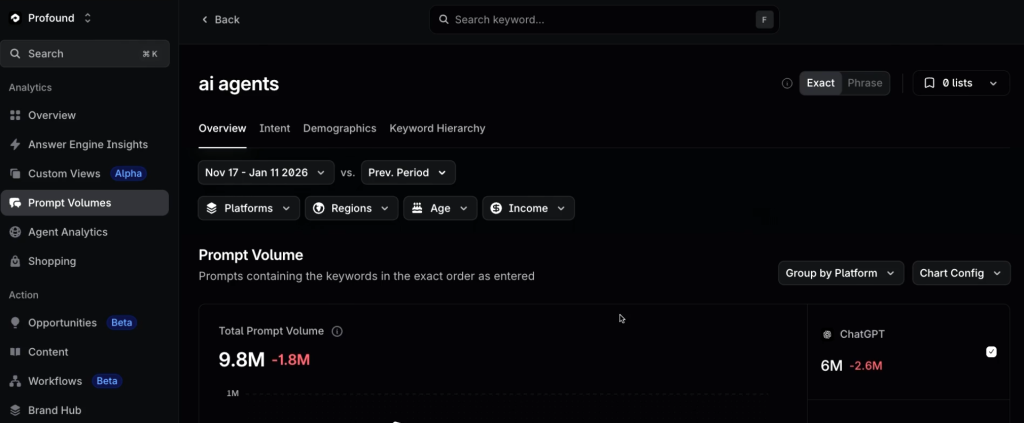Open Brand Hub
Screen dimensions: 1024x423
tap(85, 410)
